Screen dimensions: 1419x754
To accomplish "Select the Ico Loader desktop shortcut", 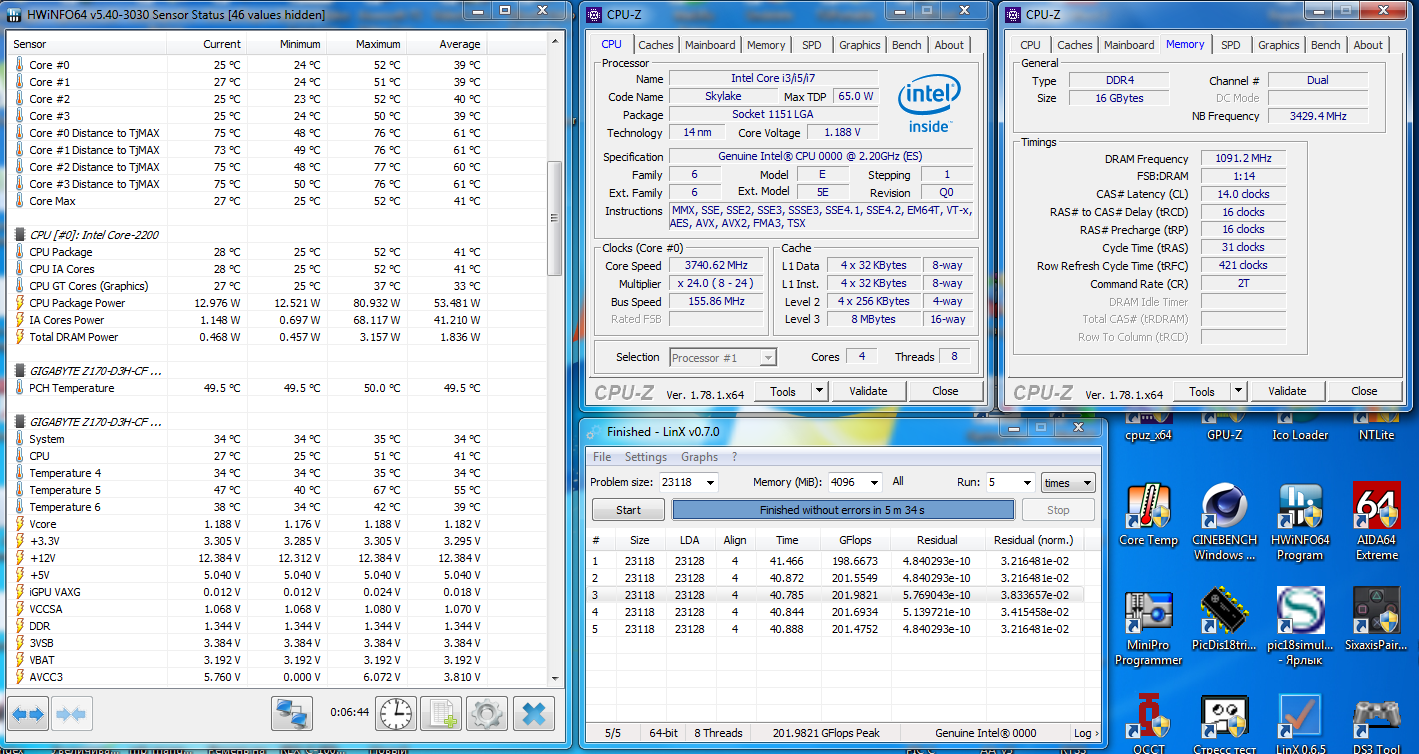I will click(1300, 427).
